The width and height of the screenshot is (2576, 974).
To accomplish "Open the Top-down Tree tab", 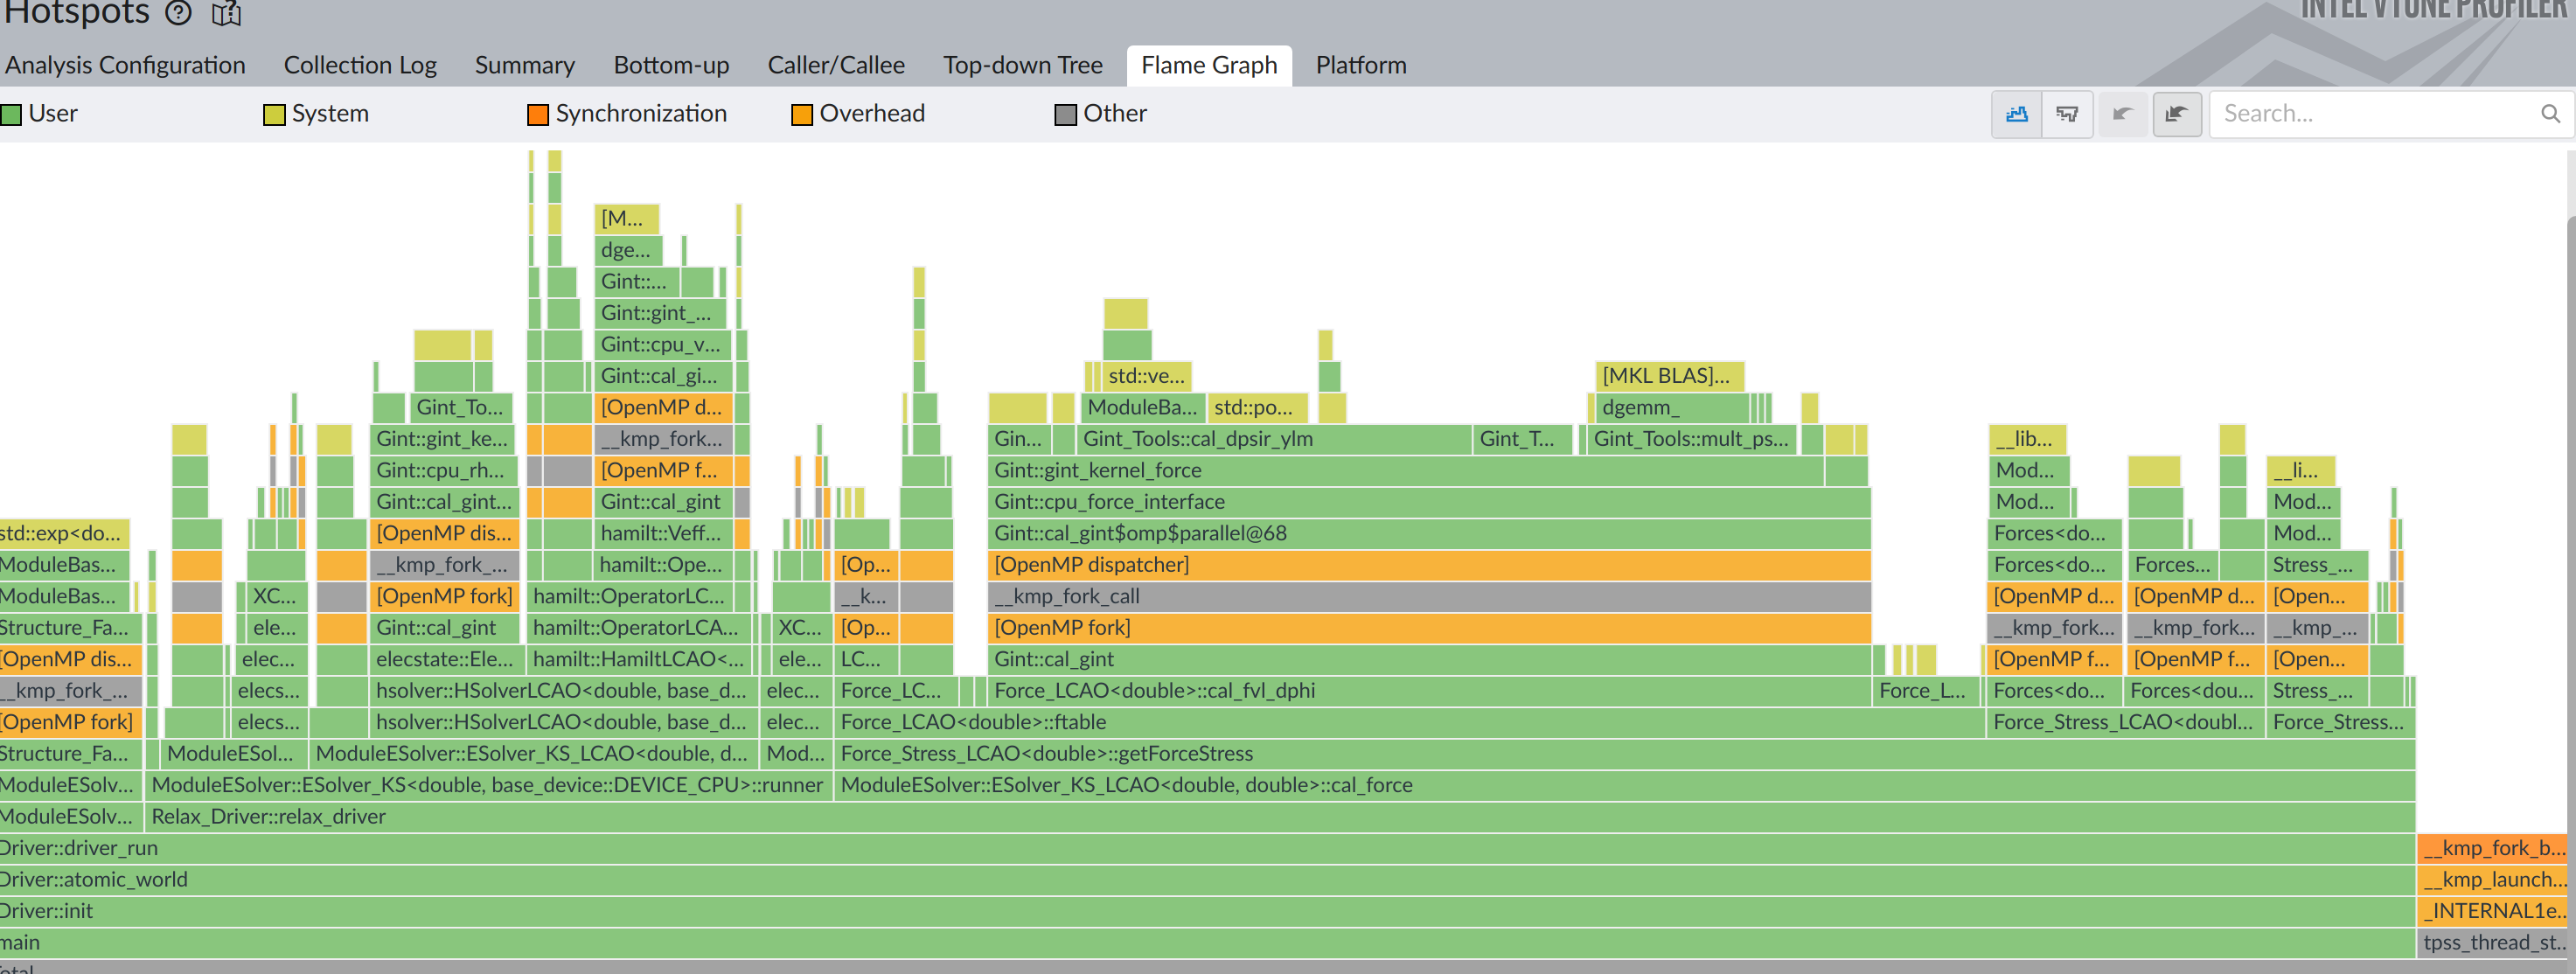I will (x=1022, y=65).
